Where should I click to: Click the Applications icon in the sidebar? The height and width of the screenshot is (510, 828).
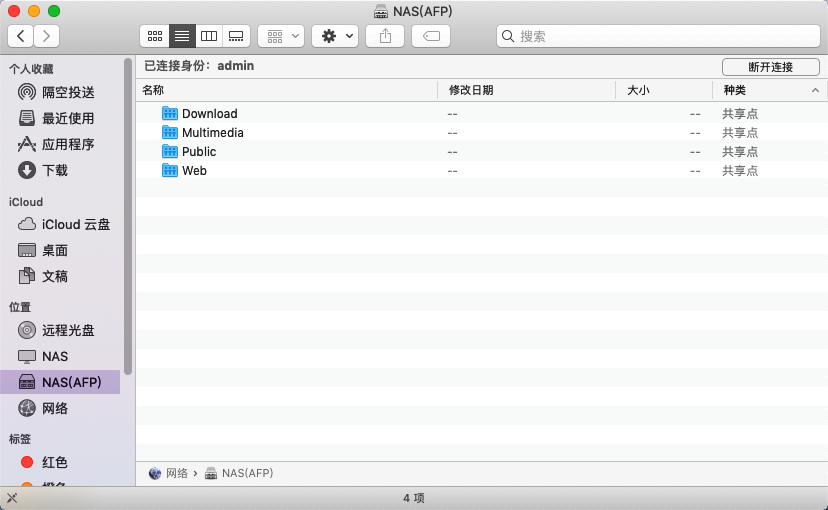click(27, 144)
